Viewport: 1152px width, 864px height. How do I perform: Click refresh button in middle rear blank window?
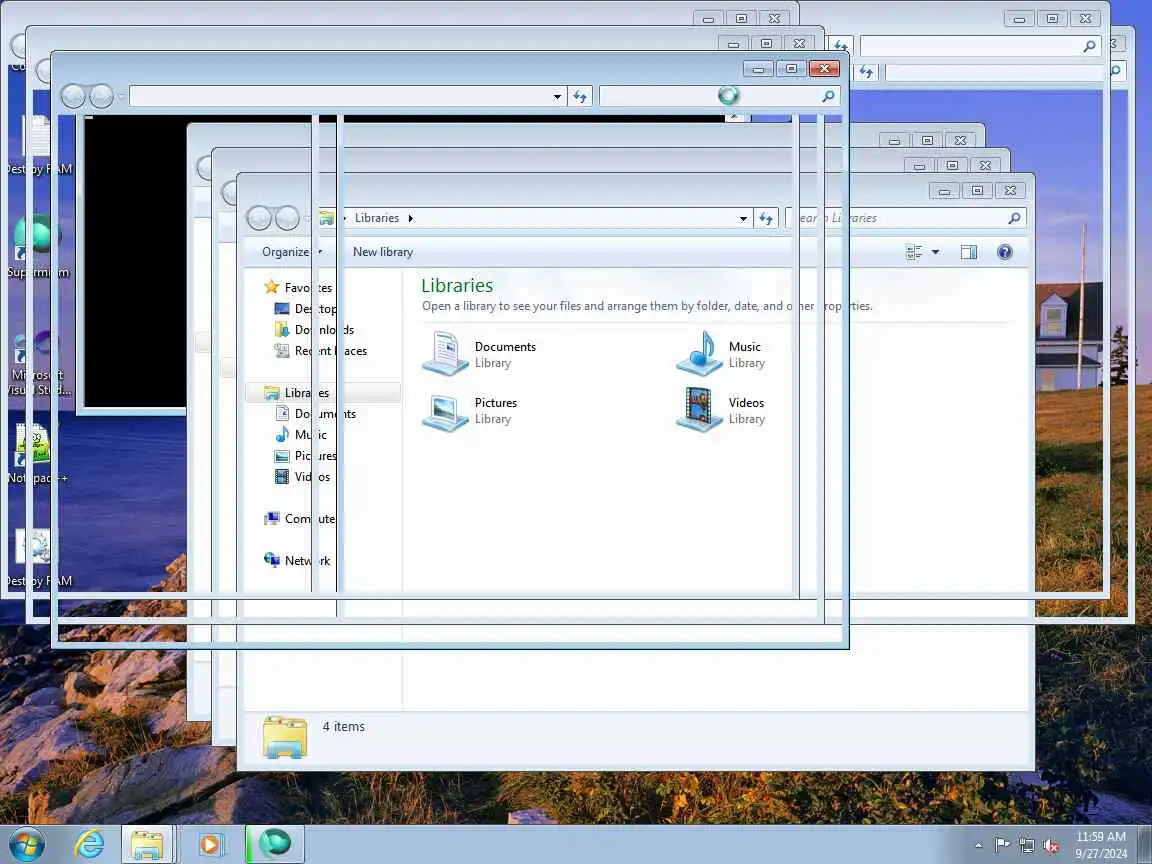(x=866, y=72)
